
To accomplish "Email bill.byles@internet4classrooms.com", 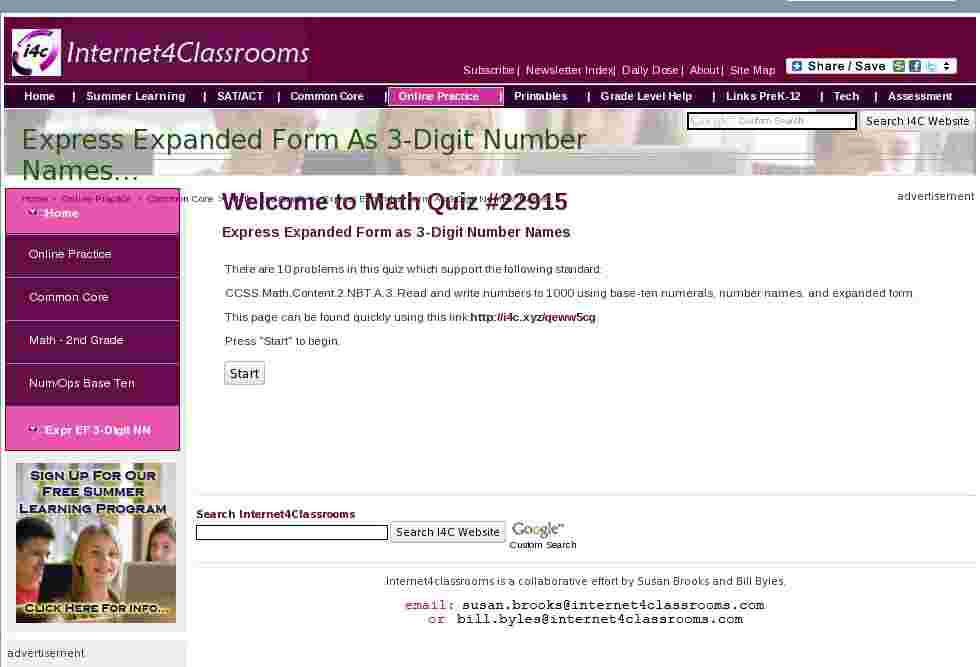I will [x=599, y=619].
